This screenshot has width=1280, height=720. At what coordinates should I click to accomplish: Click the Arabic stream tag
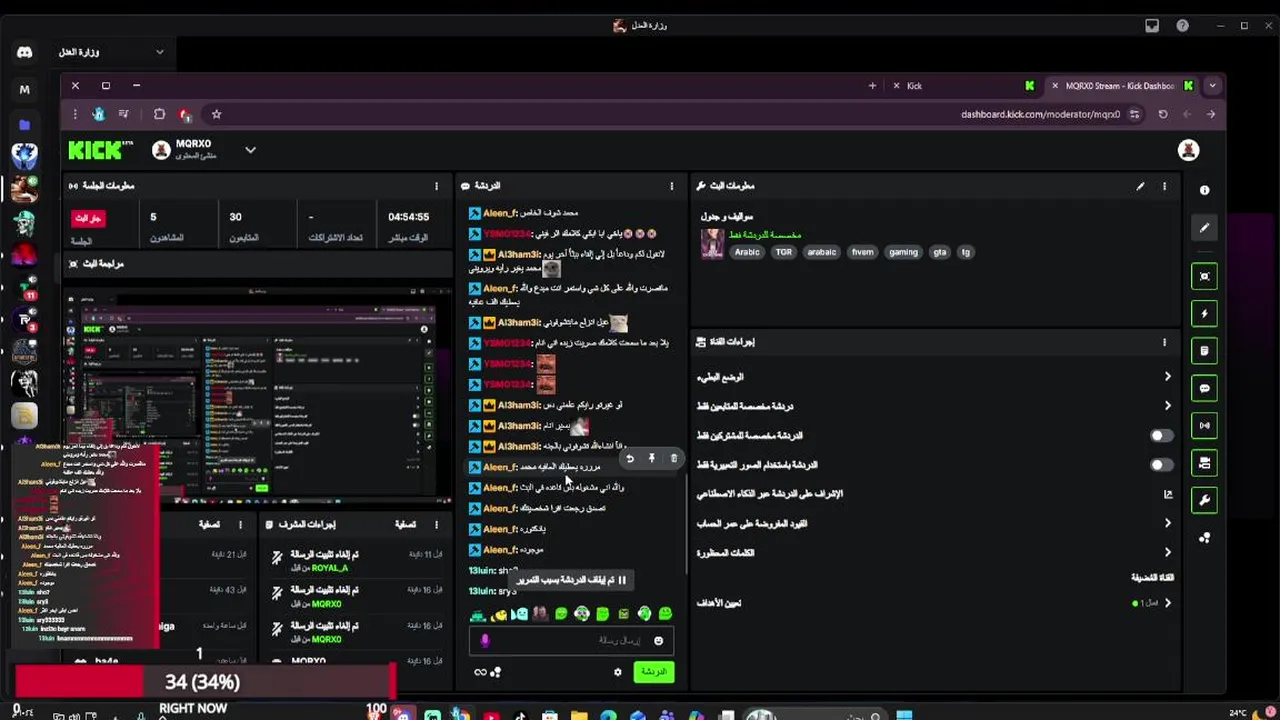747,252
